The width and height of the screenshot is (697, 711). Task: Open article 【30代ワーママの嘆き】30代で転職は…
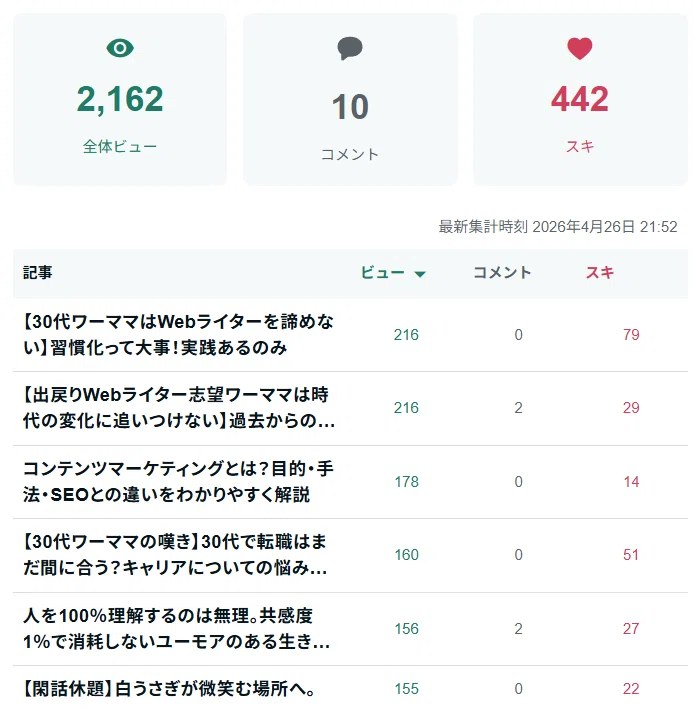pos(175,555)
